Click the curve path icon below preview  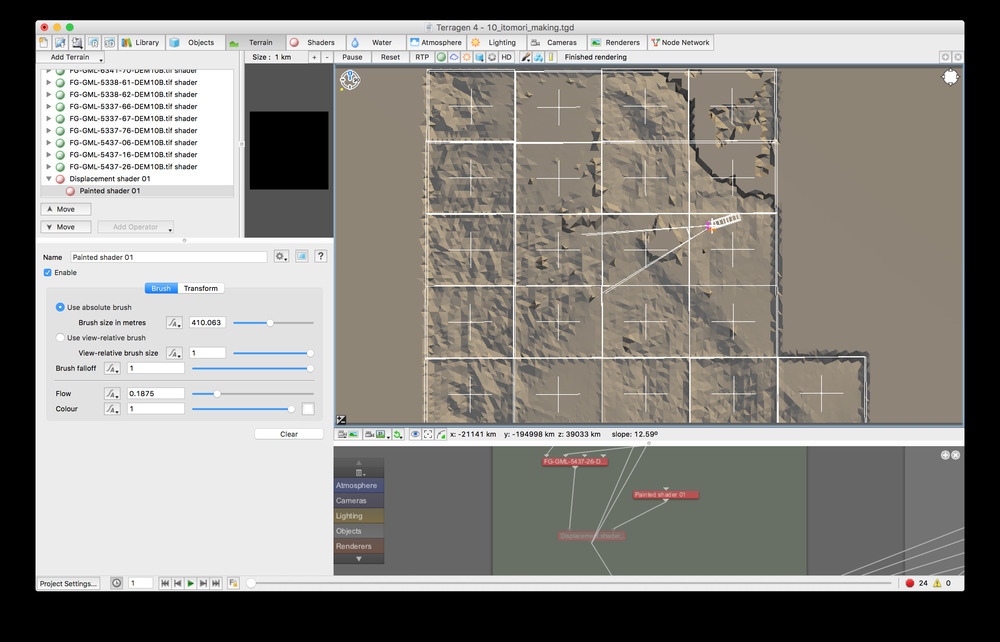coord(441,435)
